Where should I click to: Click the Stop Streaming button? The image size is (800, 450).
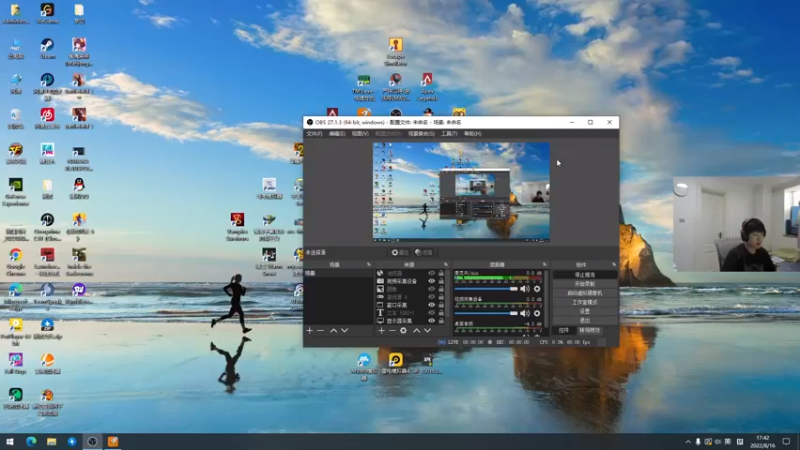point(585,274)
